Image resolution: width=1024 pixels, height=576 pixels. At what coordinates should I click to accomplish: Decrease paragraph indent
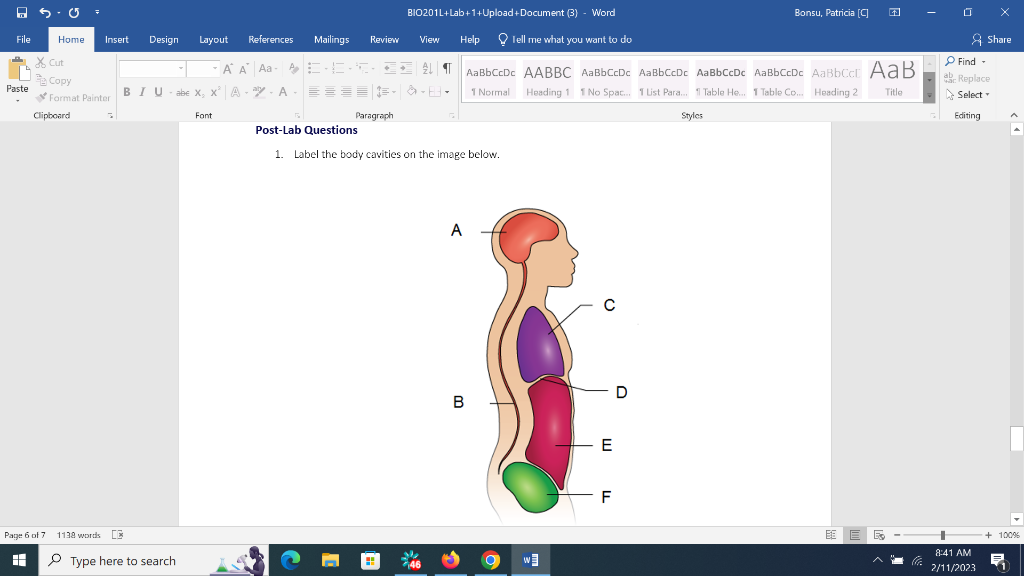(390, 69)
